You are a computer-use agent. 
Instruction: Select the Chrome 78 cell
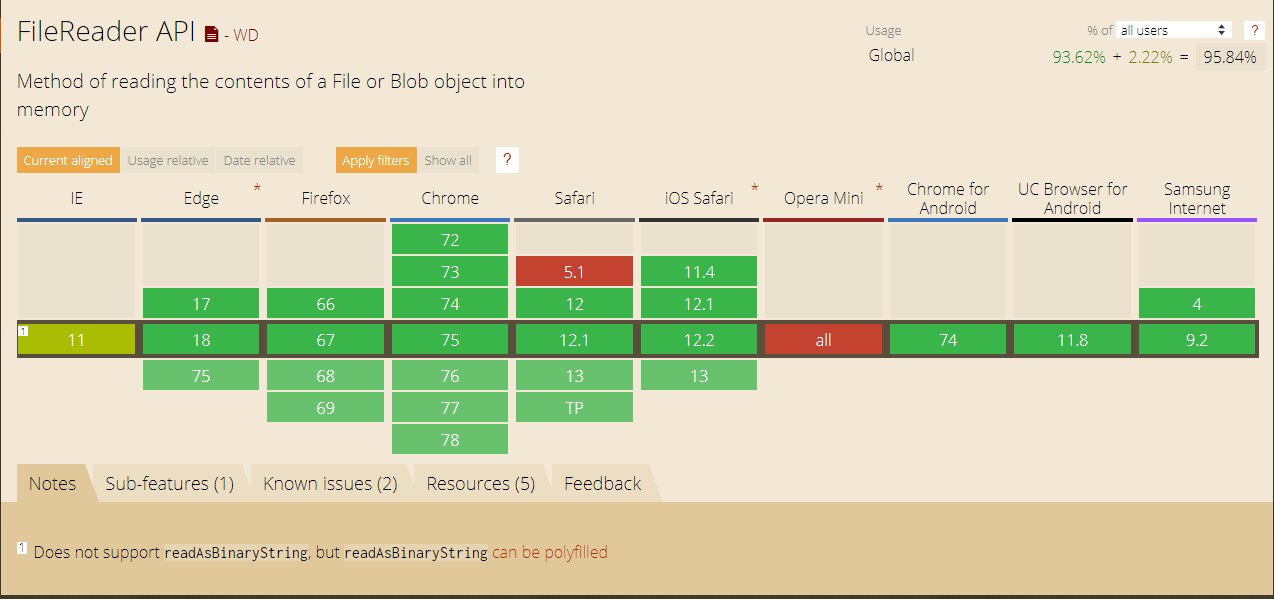point(450,440)
